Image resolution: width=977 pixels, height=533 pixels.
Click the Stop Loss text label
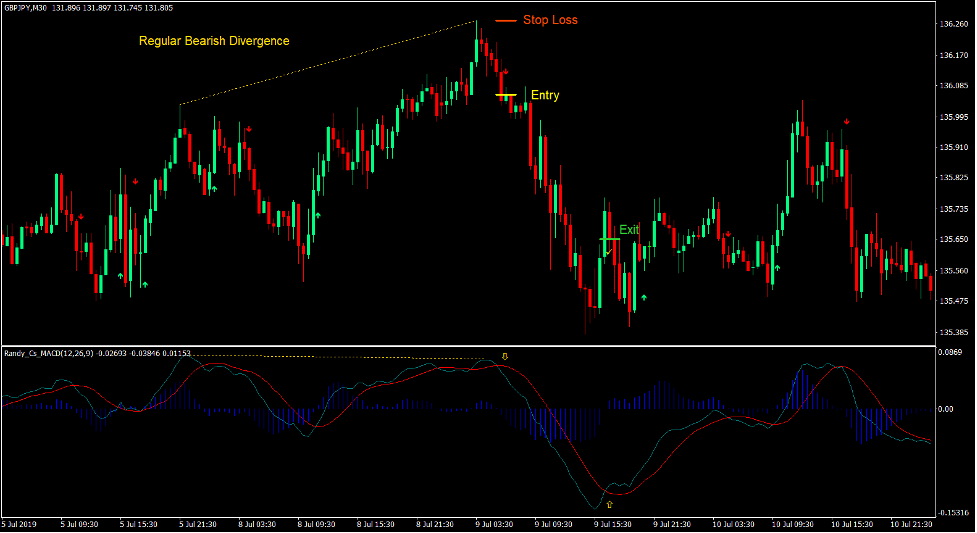pyautogui.click(x=550, y=20)
